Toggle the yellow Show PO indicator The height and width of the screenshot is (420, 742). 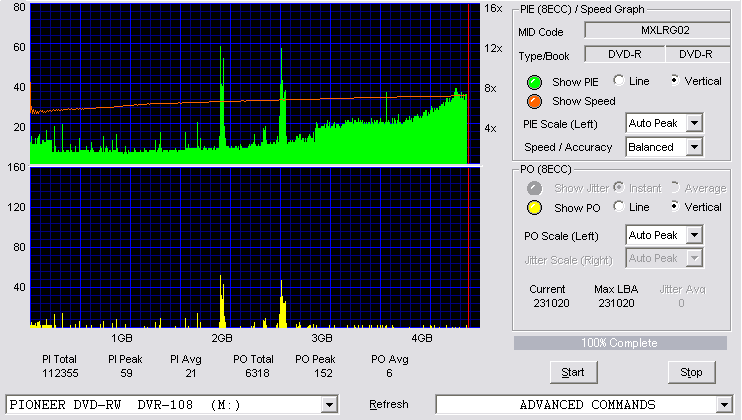(534, 208)
